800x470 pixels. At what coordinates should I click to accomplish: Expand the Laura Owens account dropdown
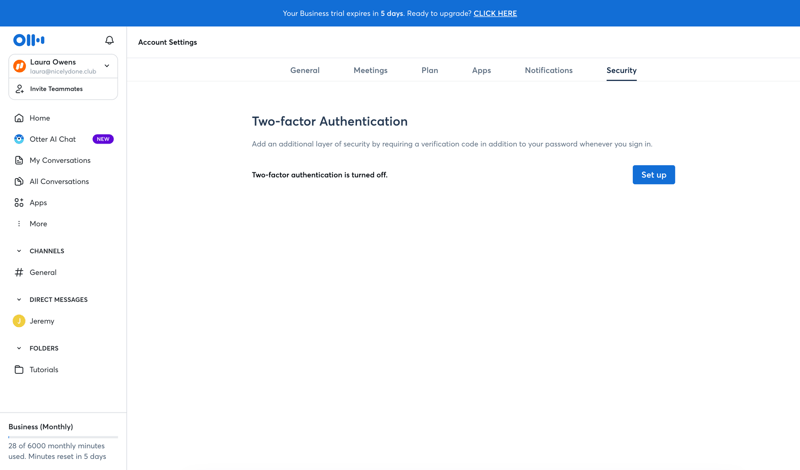click(107, 66)
